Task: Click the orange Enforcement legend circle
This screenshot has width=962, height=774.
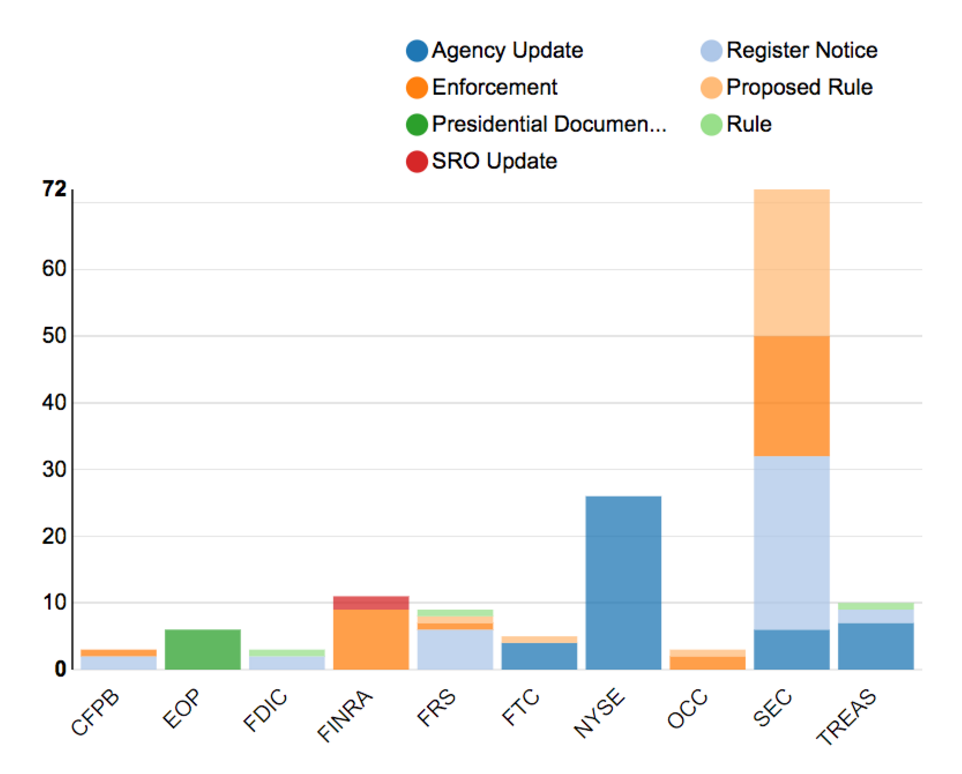Action: (417, 88)
